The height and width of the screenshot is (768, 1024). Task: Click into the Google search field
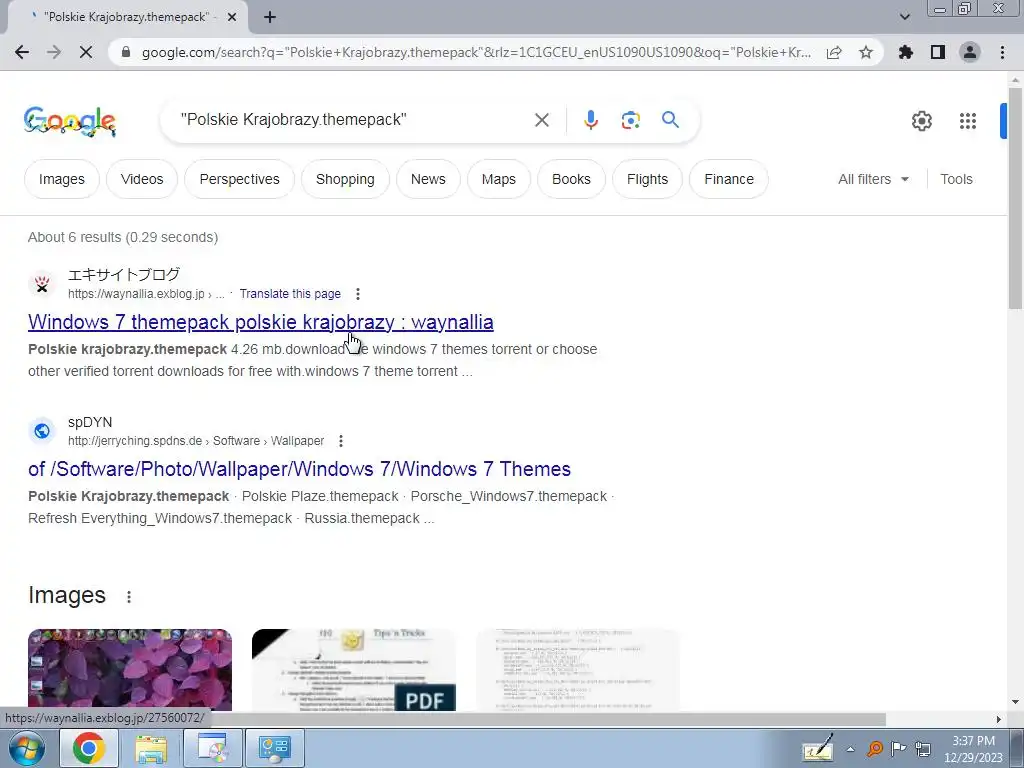(353, 120)
